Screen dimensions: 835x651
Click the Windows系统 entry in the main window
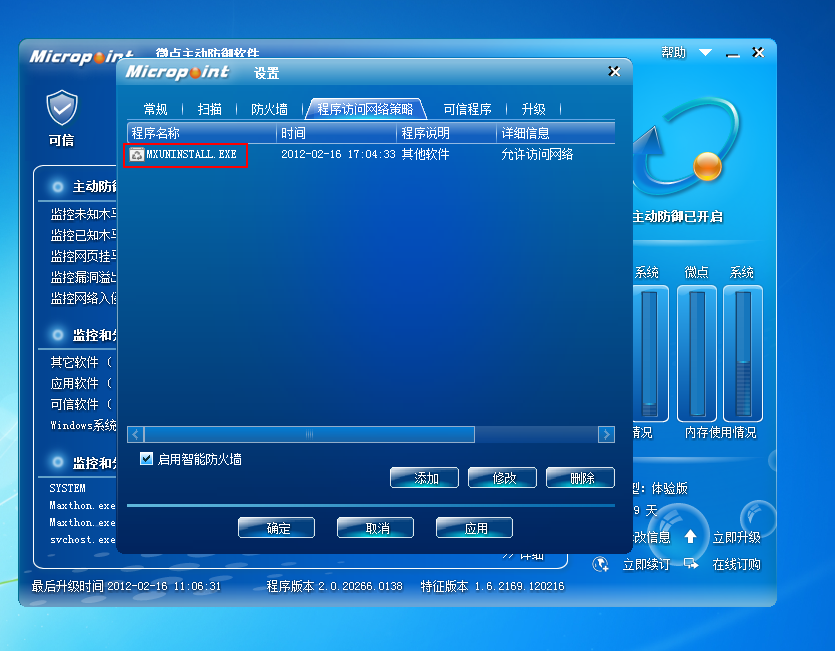[x=83, y=425]
